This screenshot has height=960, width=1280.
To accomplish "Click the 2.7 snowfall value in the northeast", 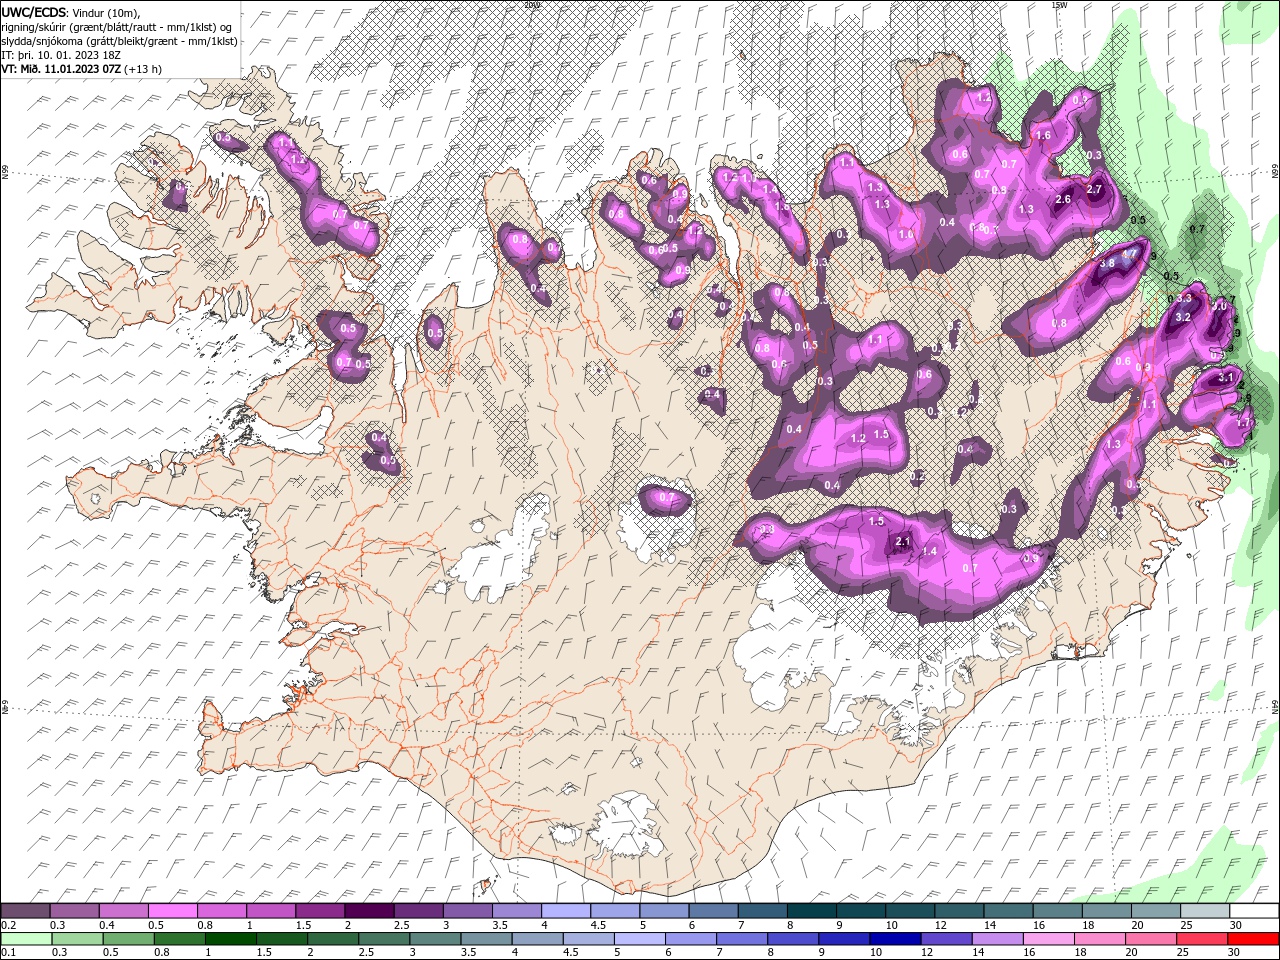I will [1093, 190].
